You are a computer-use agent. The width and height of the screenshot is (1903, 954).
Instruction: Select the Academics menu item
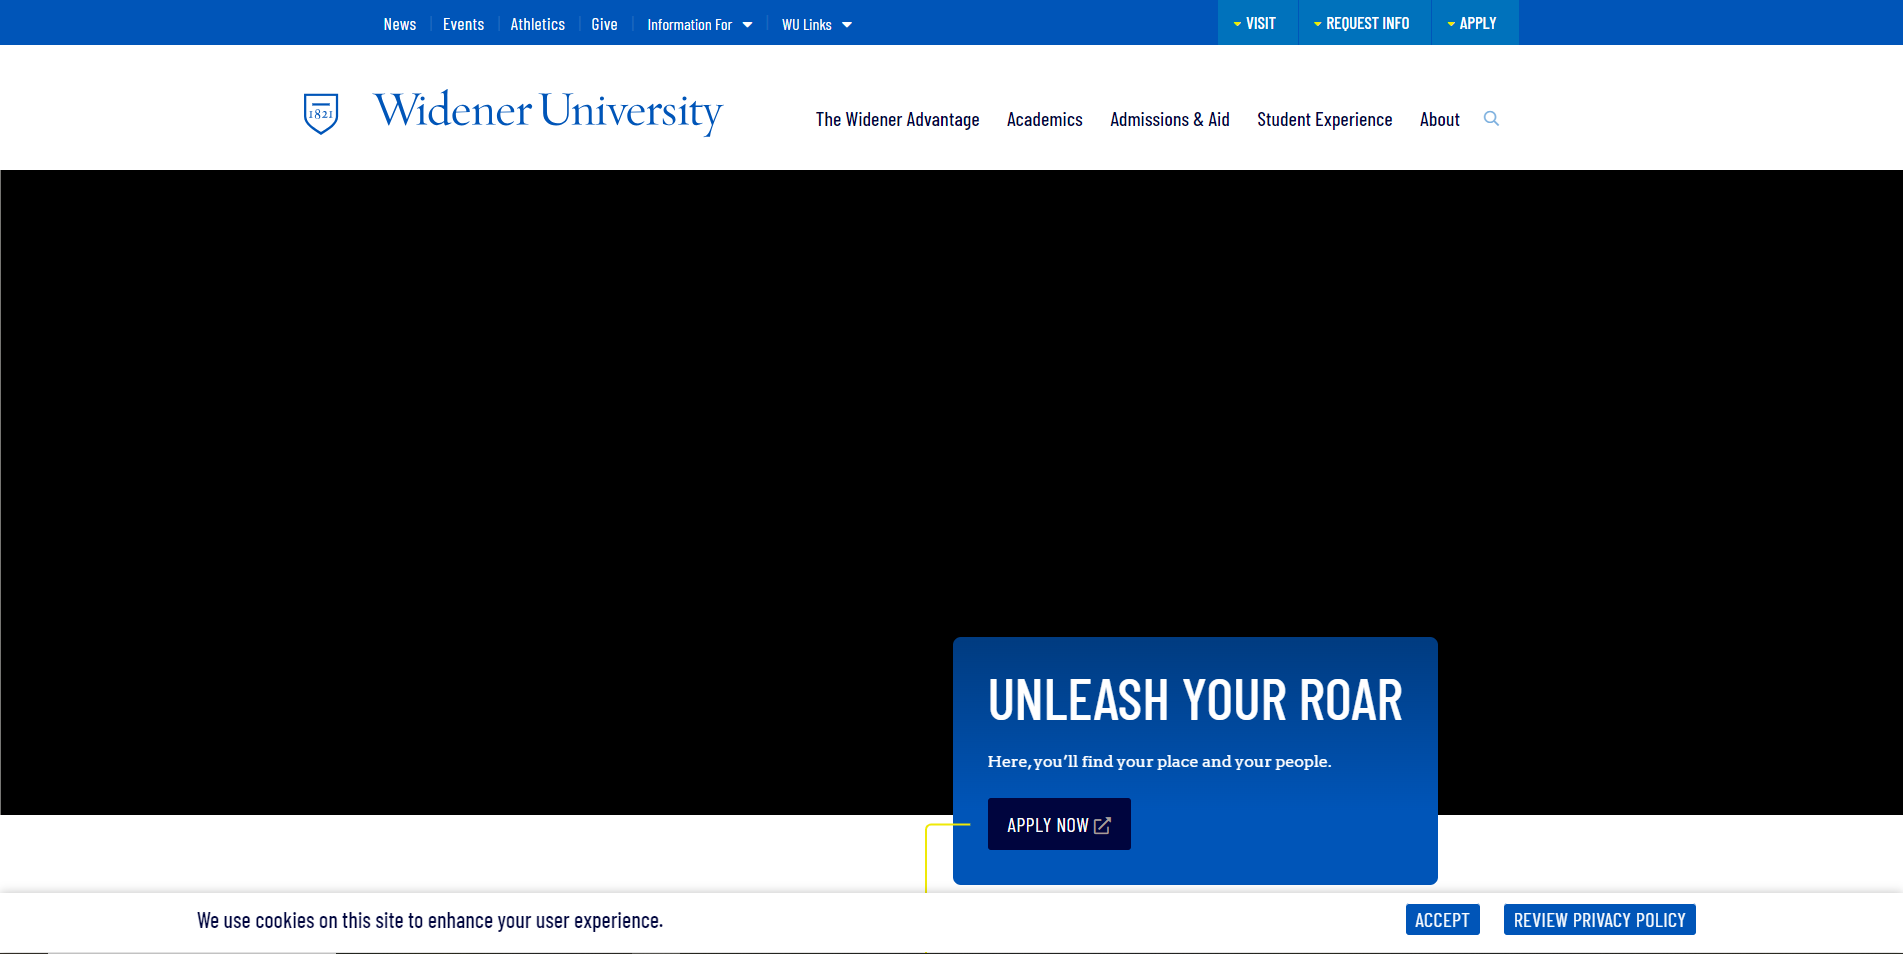(1044, 120)
